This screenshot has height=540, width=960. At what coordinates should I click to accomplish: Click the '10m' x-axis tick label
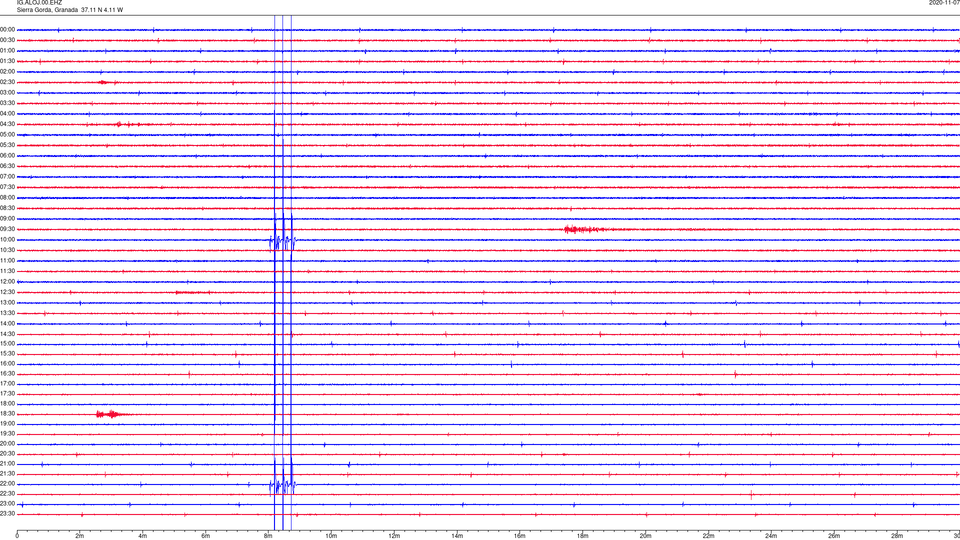point(331,536)
